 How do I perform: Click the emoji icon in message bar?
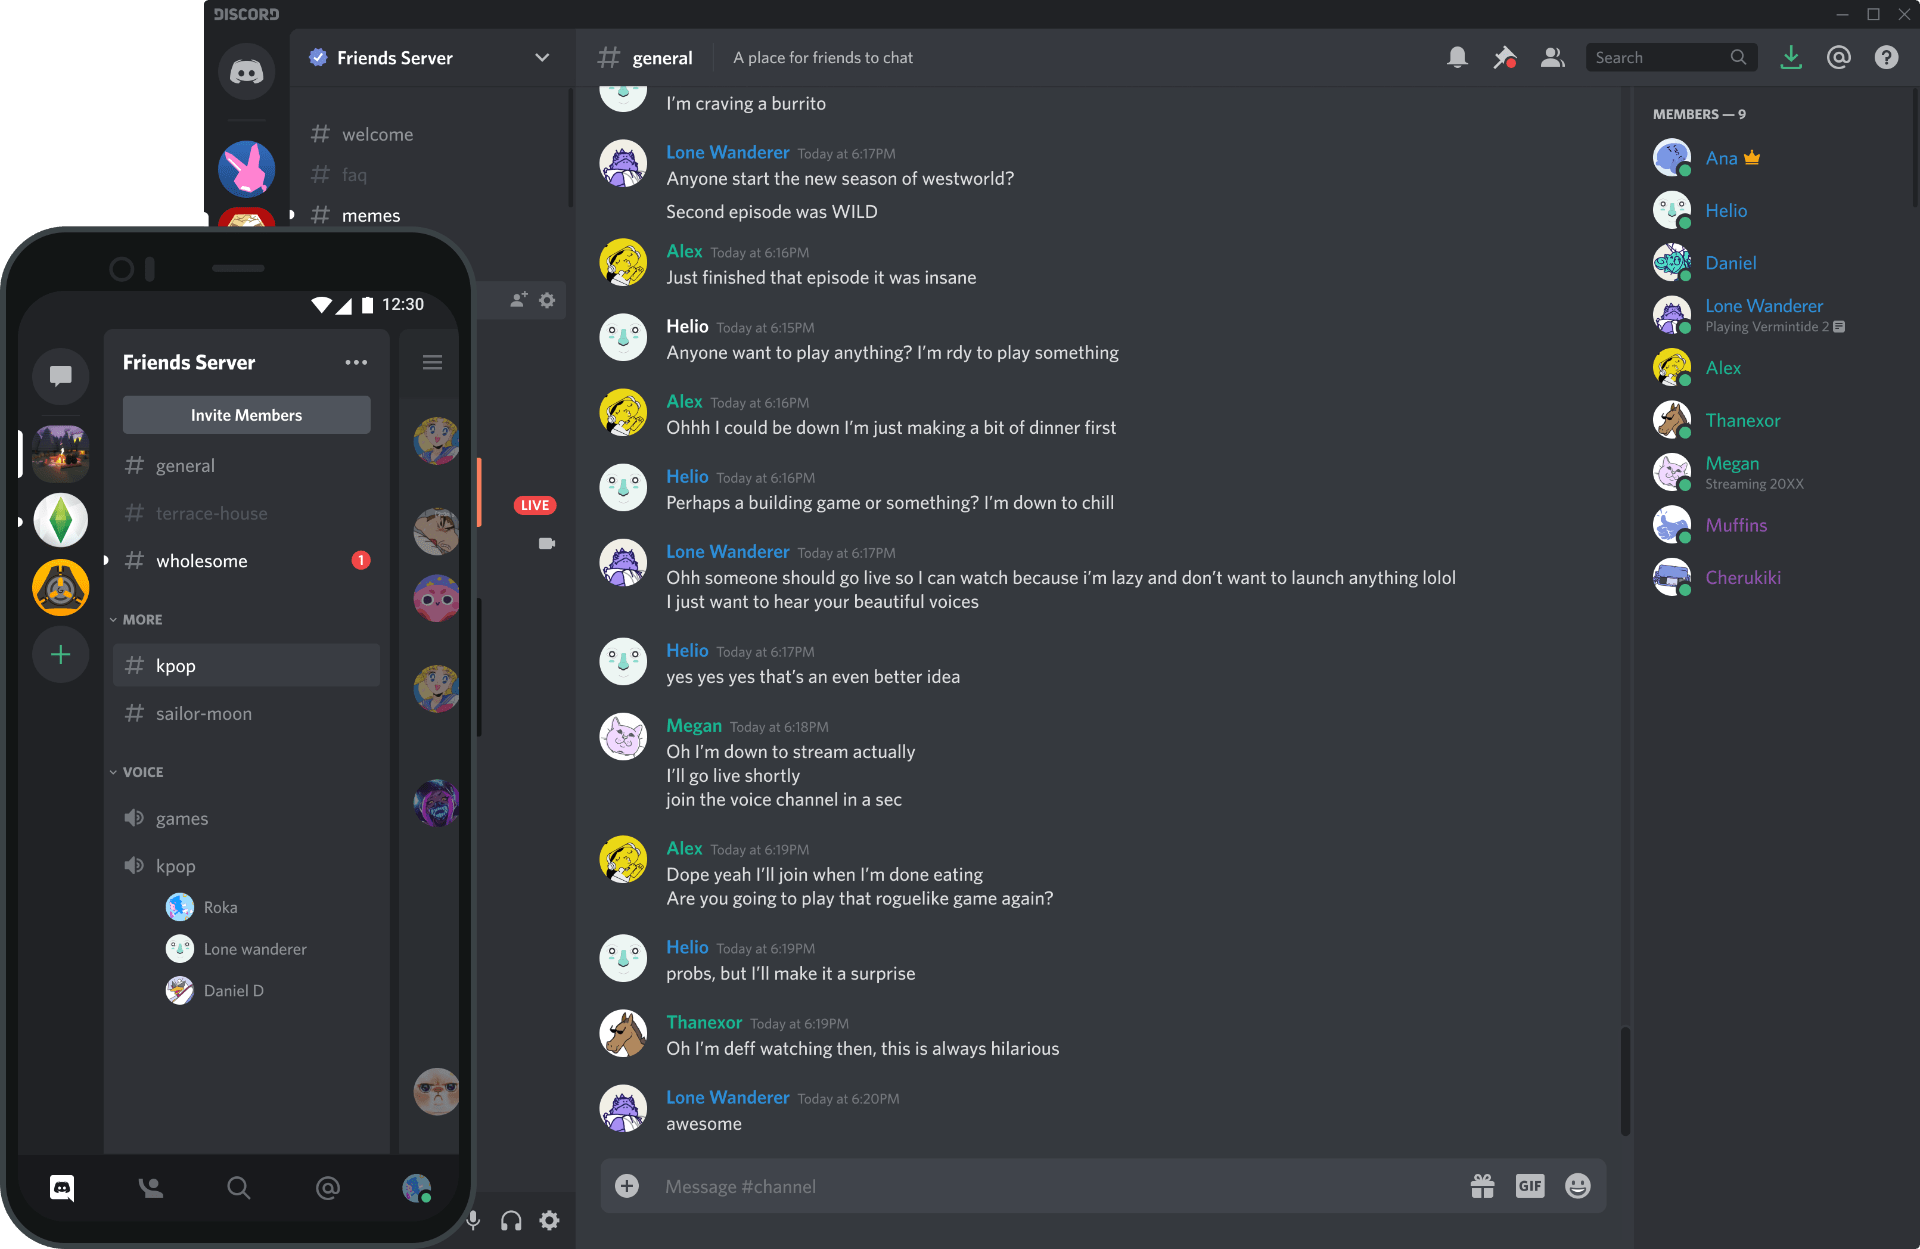pyautogui.click(x=1579, y=1187)
